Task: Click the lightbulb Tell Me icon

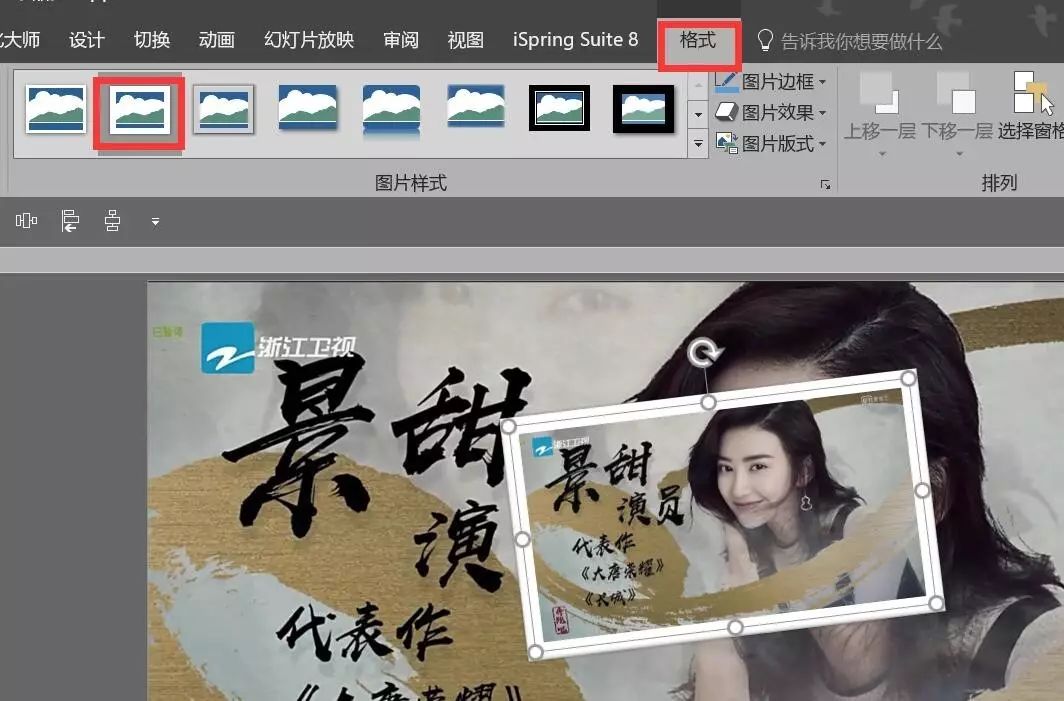Action: click(x=765, y=41)
